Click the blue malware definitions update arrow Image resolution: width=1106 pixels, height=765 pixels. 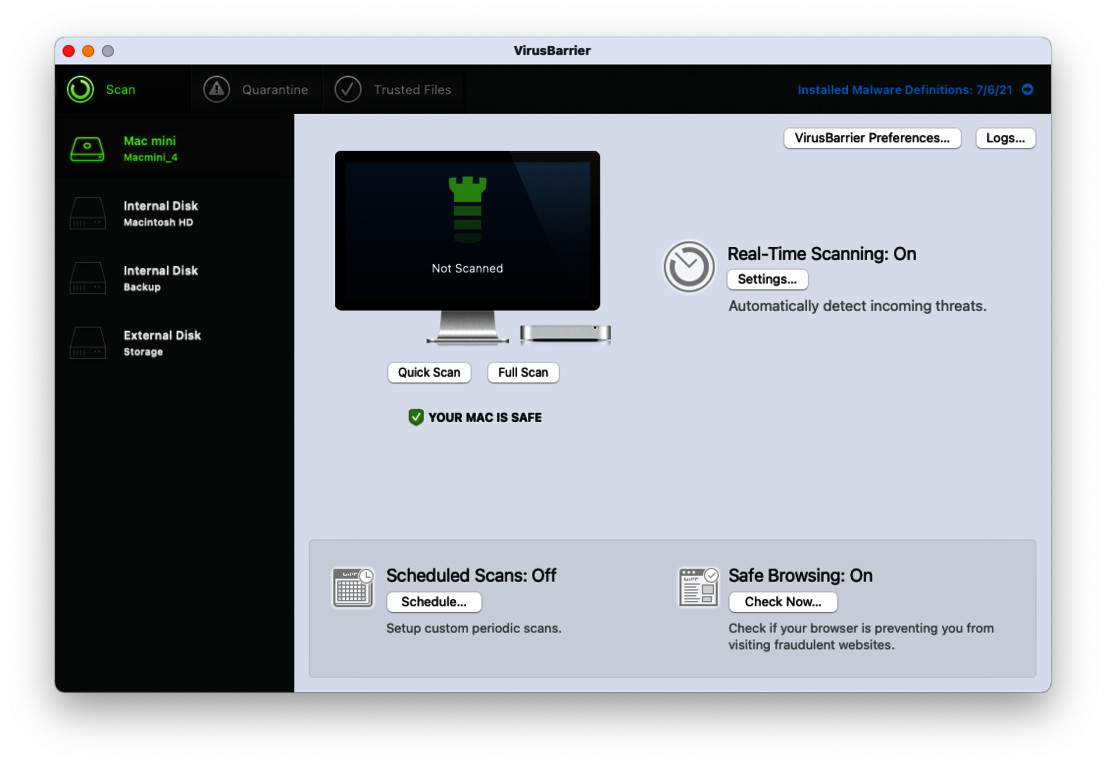click(1027, 90)
